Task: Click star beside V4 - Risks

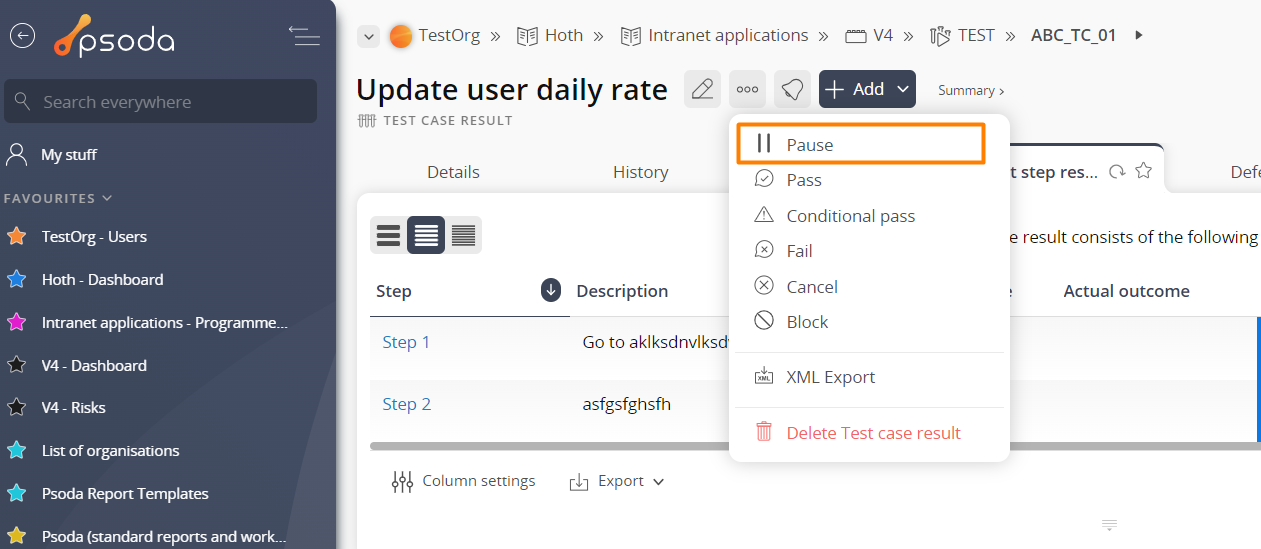Action: [17, 408]
